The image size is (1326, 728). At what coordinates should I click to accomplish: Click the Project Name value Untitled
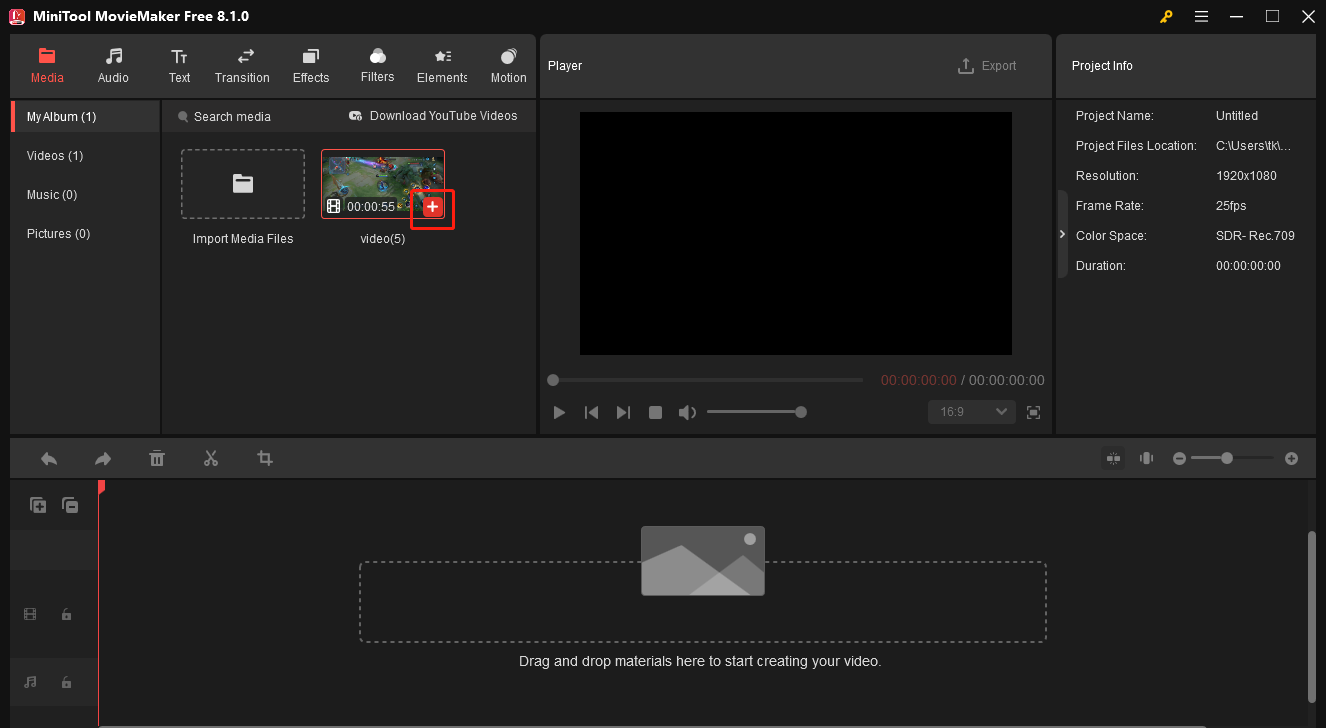tap(1237, 116)
